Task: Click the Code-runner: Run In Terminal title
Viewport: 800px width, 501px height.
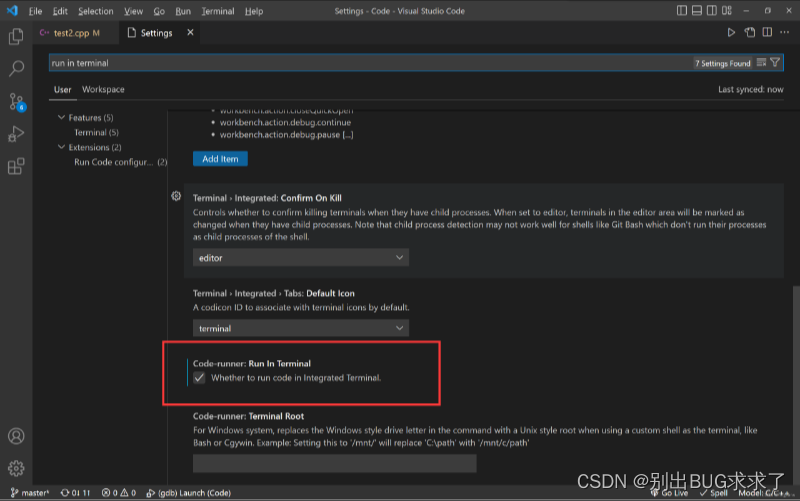Action: [252, 364]
